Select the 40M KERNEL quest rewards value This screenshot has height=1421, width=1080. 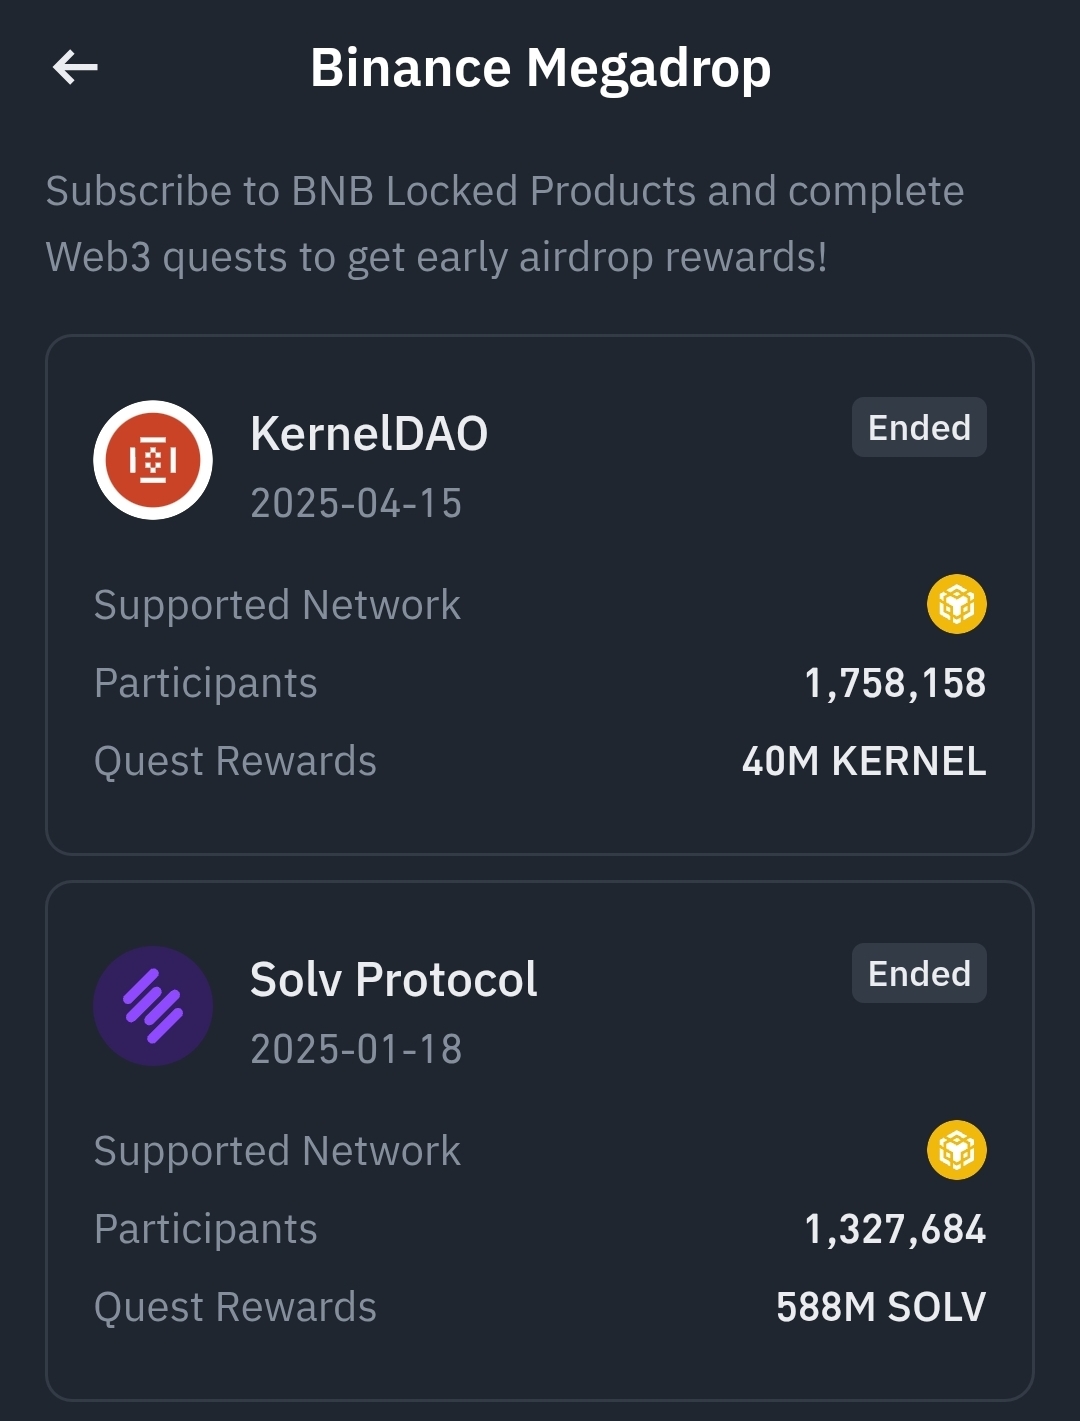click(x=864, y=762)
